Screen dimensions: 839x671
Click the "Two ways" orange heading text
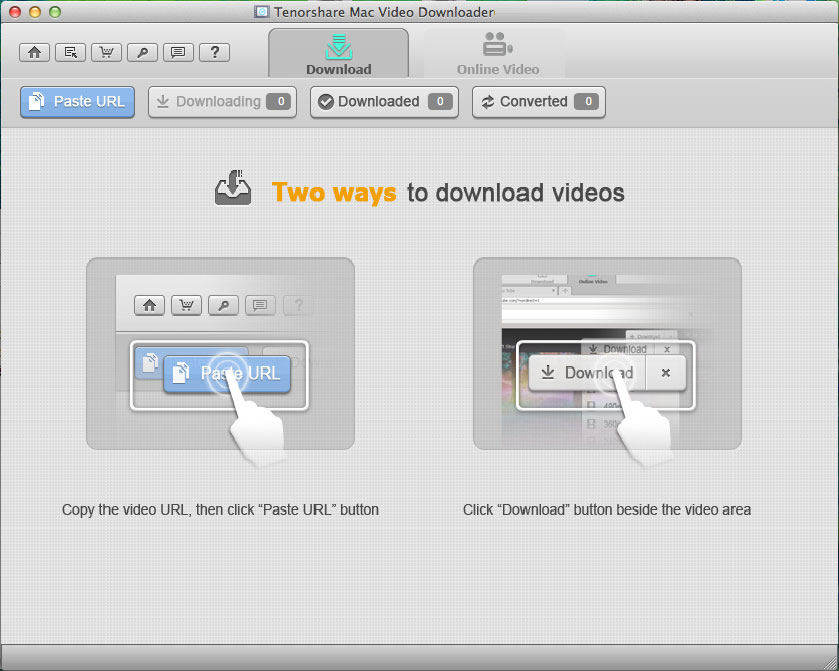(x=334, y=193)
